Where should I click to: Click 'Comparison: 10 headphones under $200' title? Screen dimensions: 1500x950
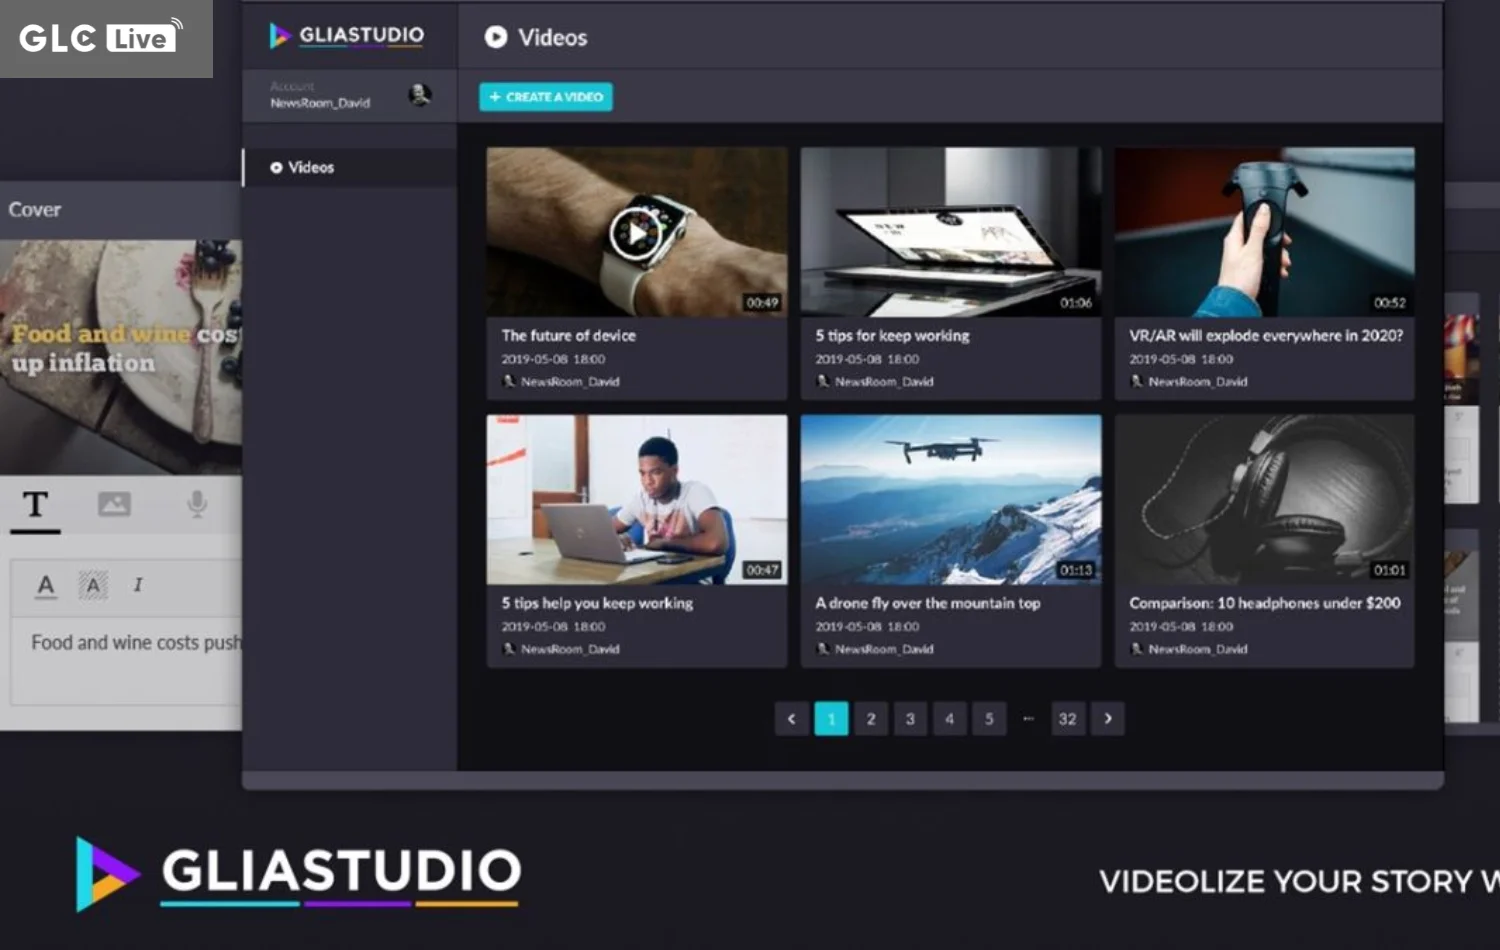point(1265,603)
